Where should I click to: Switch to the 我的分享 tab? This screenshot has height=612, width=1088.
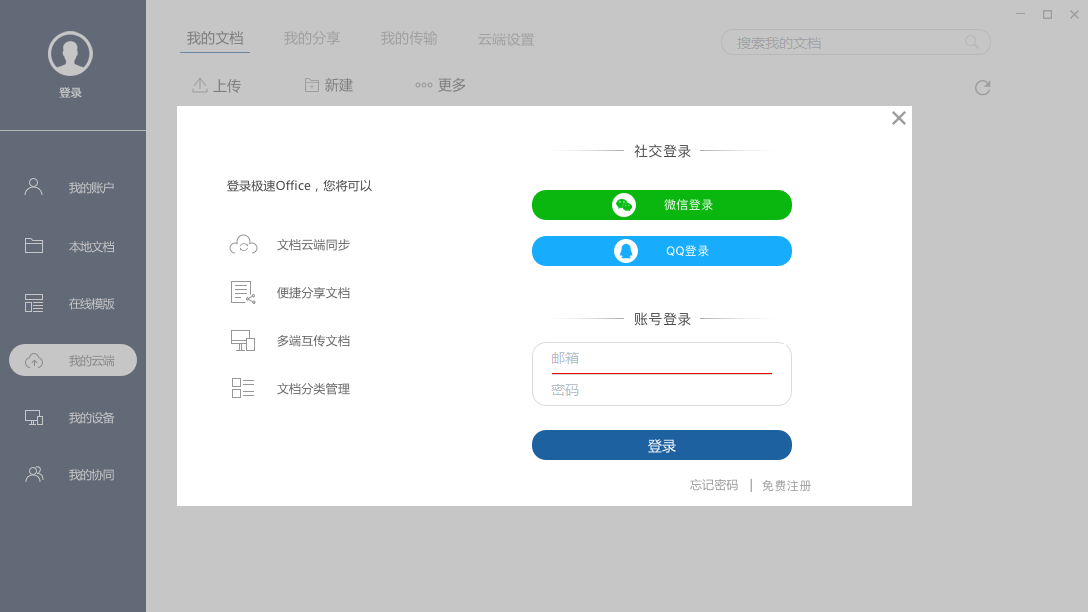(312, 38)
